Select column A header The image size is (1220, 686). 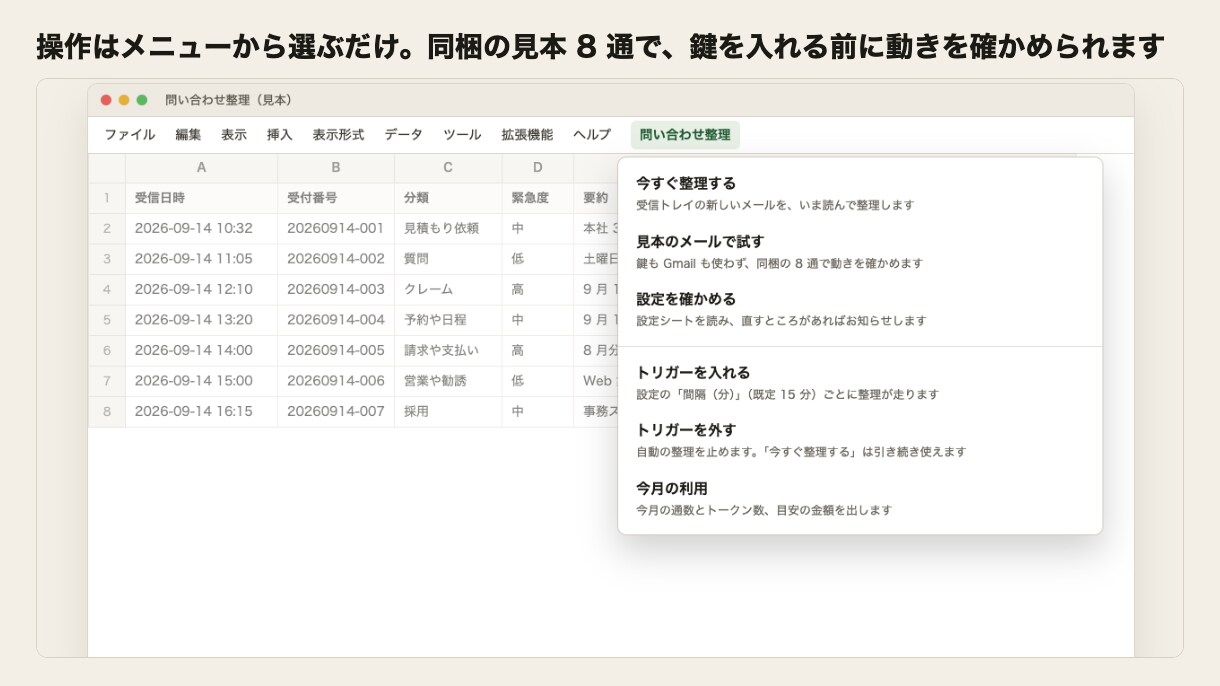click(x=201, y=168)
